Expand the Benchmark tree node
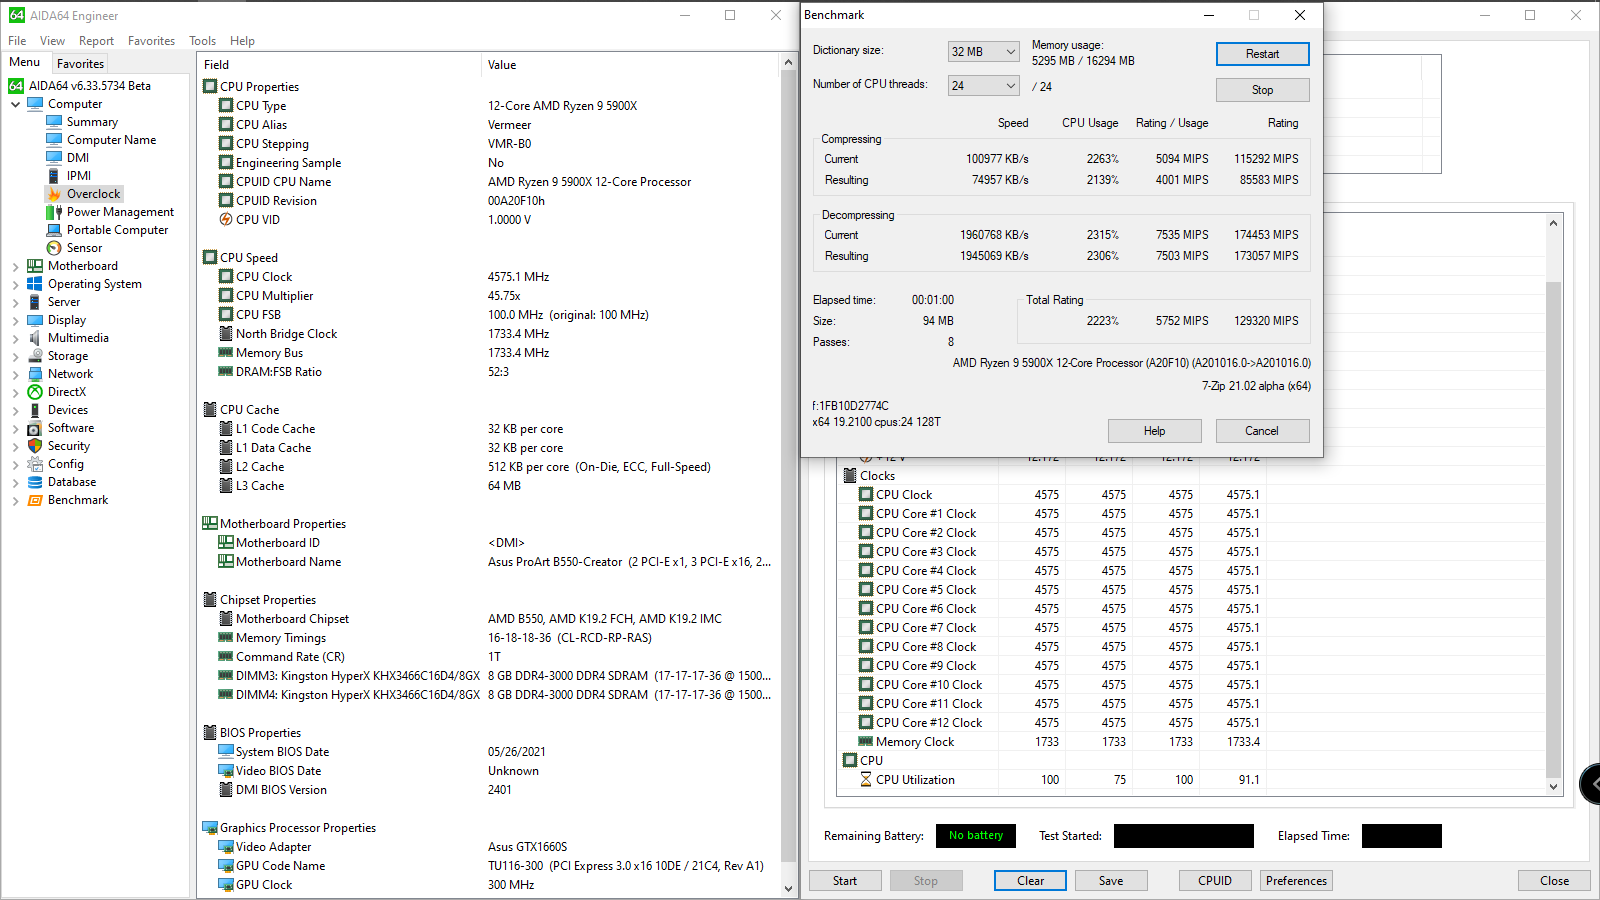 pyautogui.click(x=15, y=500)
